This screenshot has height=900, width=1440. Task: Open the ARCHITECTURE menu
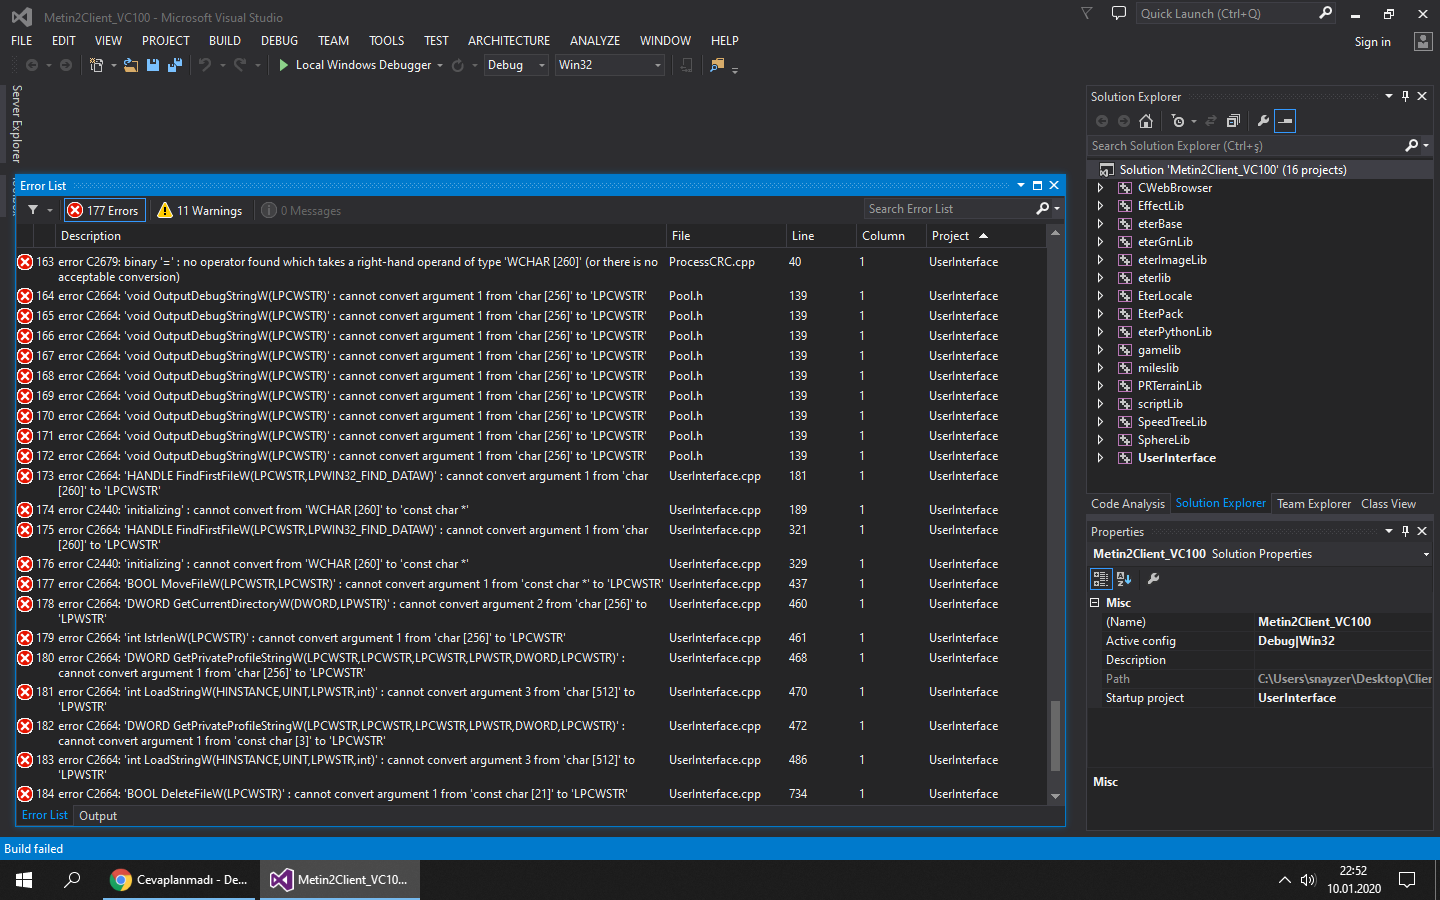[509, 41]
